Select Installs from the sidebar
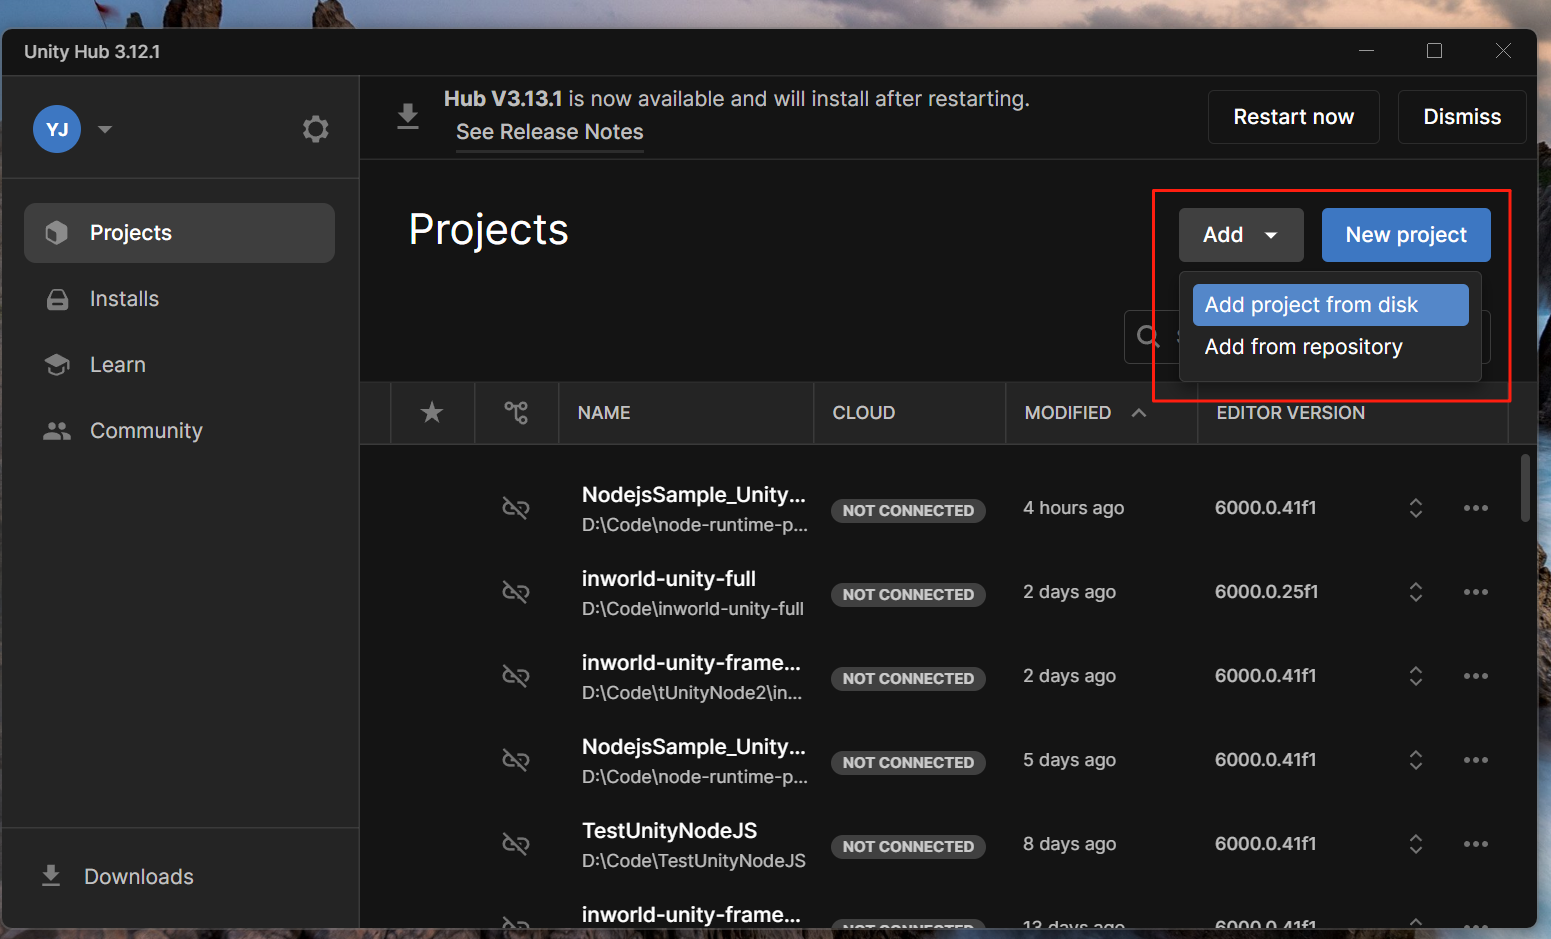This screenshot has height=939, width=1551. [124, 298]
